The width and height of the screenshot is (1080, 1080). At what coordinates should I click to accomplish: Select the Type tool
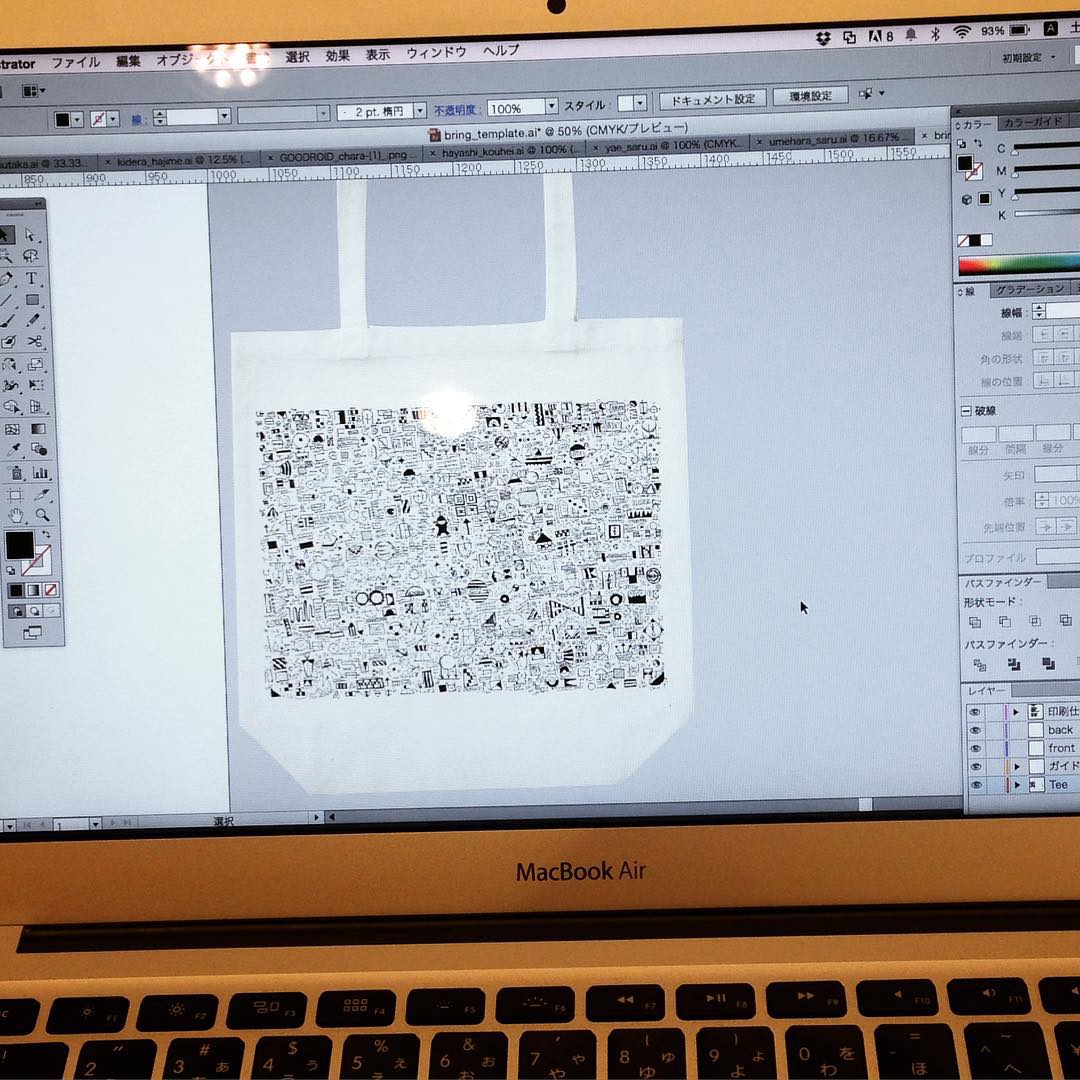(x=31, y=279)
